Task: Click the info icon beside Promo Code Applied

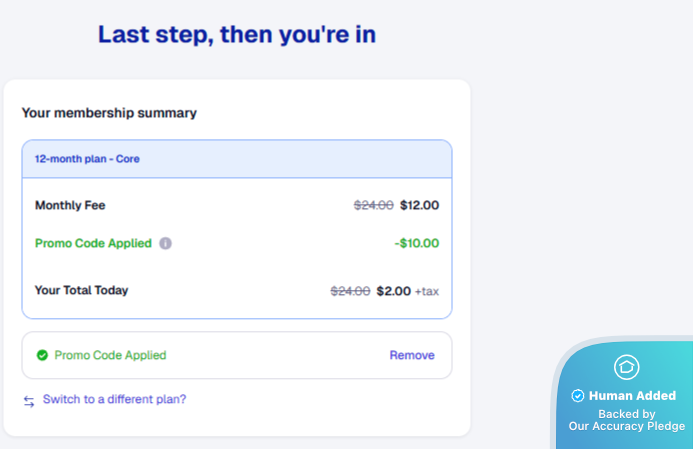Action: click(166, 243)
